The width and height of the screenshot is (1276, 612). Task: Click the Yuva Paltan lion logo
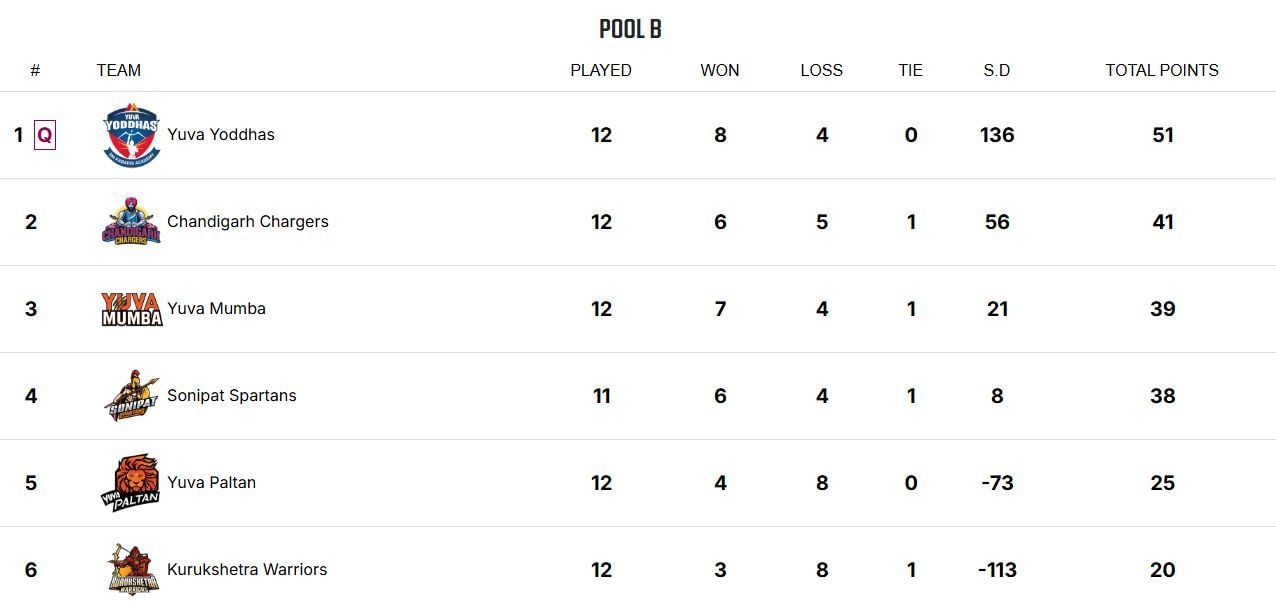[131, 483]
